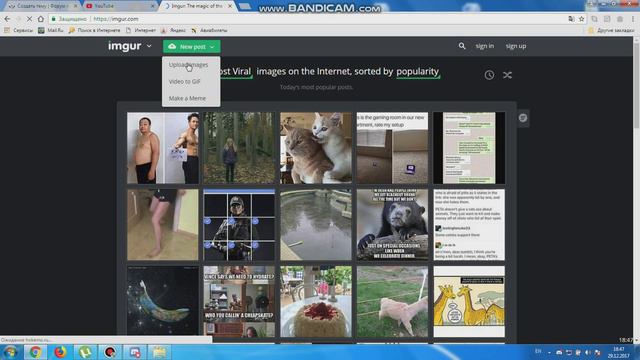640x360 pixels.
Task: Open the file explorer folder taskbar icon
Action: 160,352
